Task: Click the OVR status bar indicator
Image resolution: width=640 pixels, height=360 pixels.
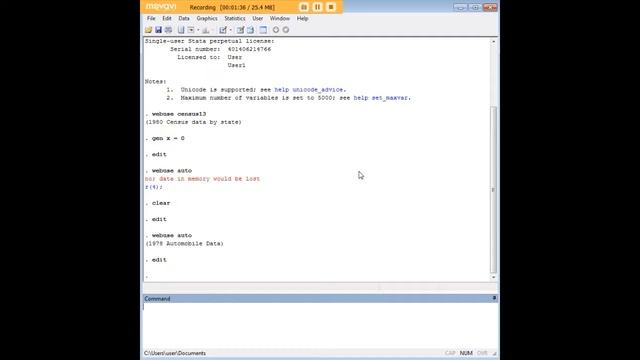Action: [x=482, y=353]
